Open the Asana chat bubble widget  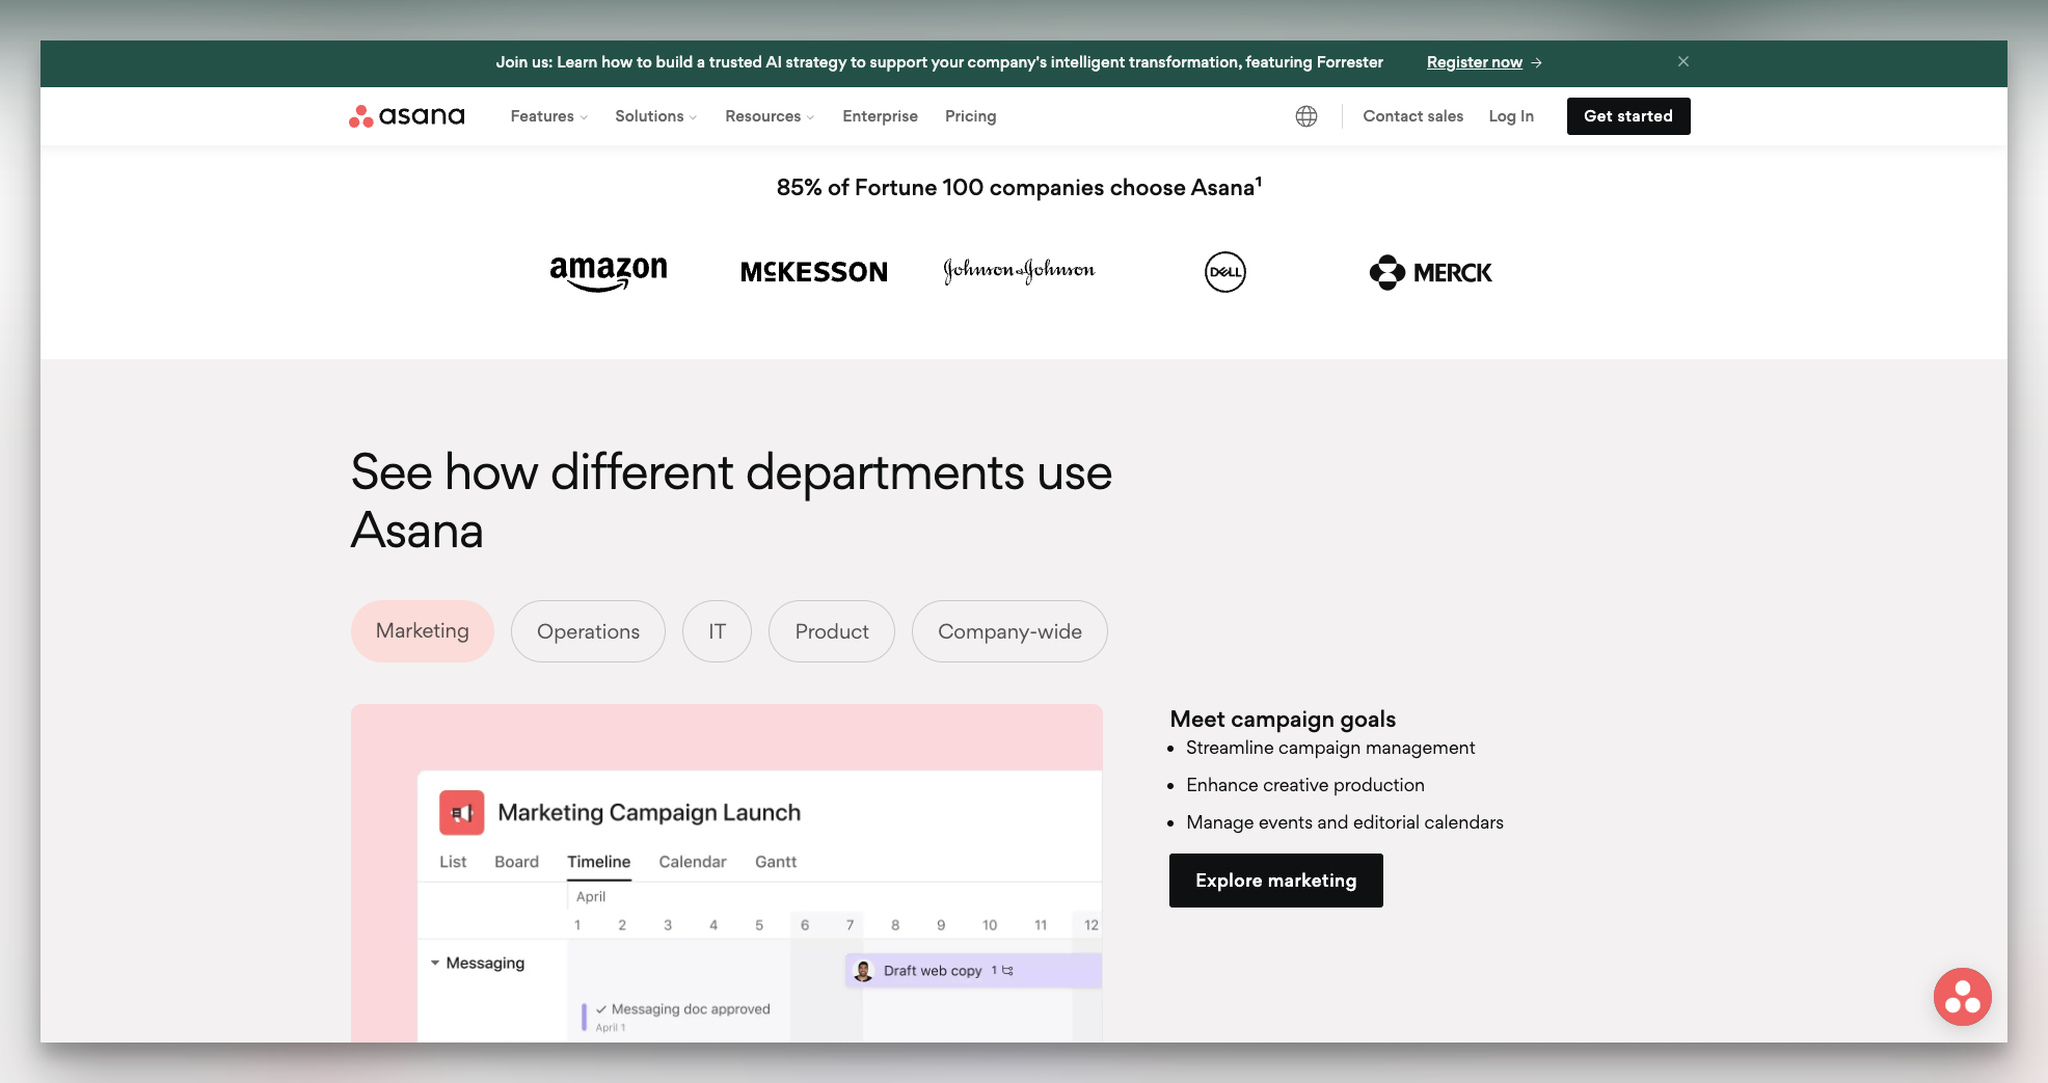click(1962, 996)
